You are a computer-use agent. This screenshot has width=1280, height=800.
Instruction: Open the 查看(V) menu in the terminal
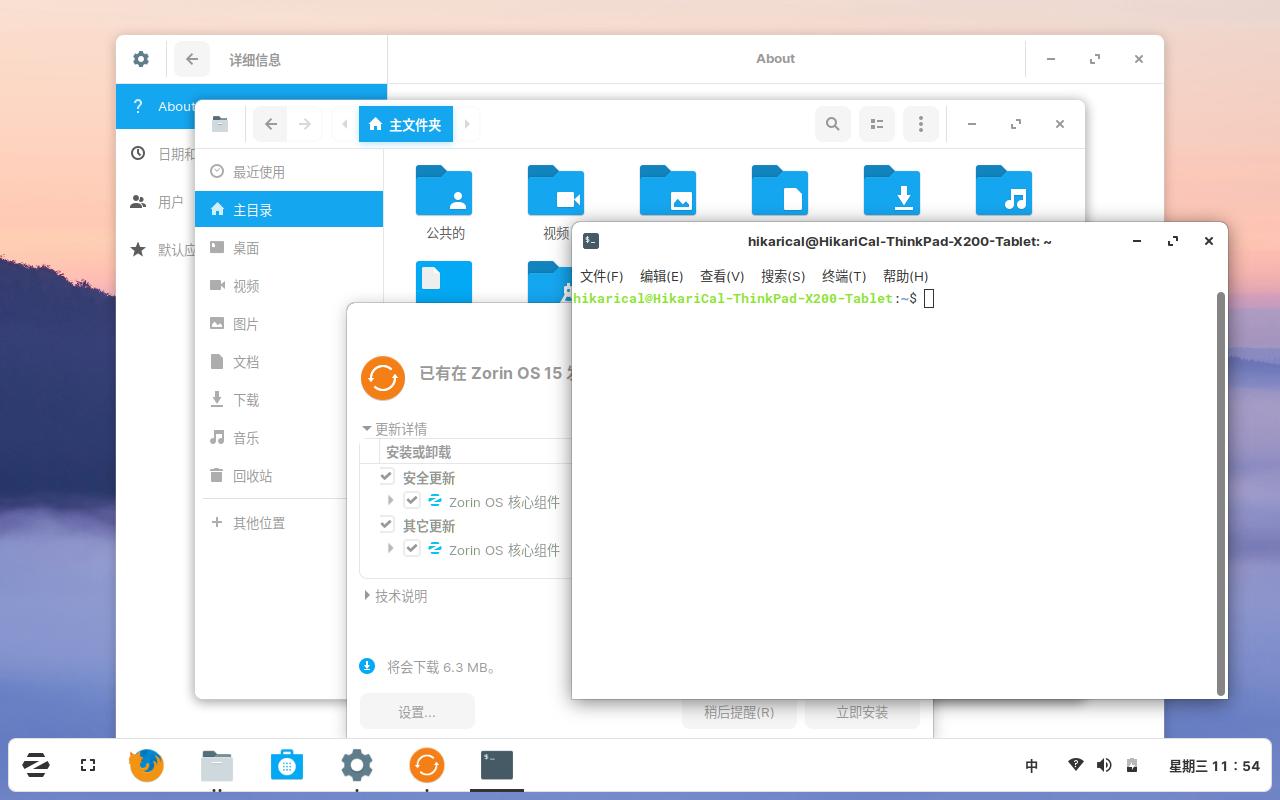coord(721,276)
